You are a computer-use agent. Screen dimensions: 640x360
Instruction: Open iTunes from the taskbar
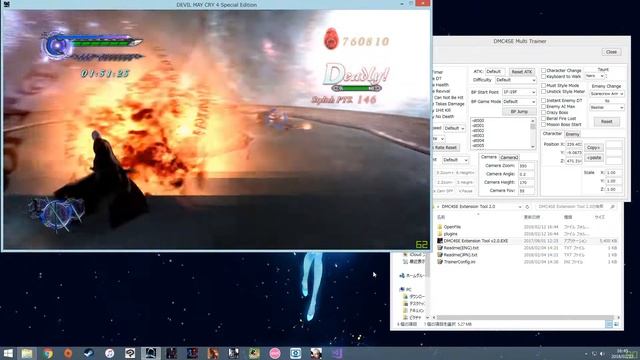point(109,353)
